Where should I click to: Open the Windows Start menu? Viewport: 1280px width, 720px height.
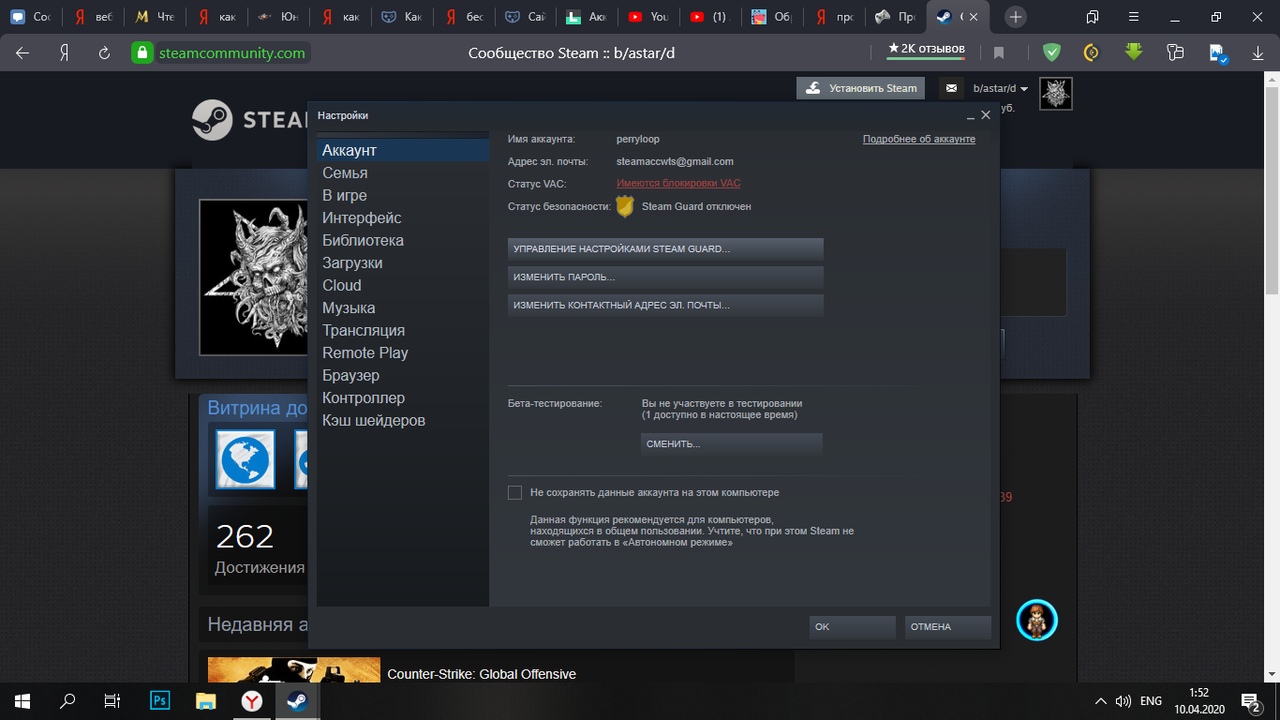tap(22, 700)
